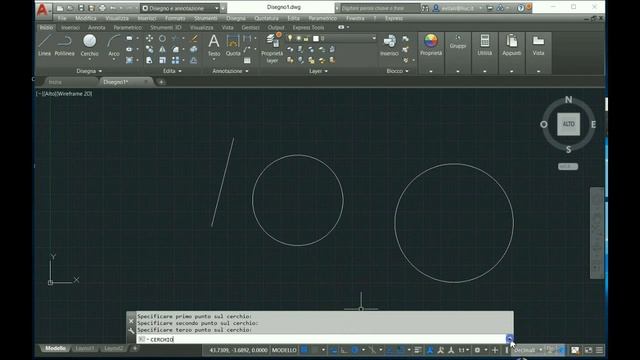640x360 pixels.
Task: Open the Quotatura menu
Action: (x=266, y=18)
